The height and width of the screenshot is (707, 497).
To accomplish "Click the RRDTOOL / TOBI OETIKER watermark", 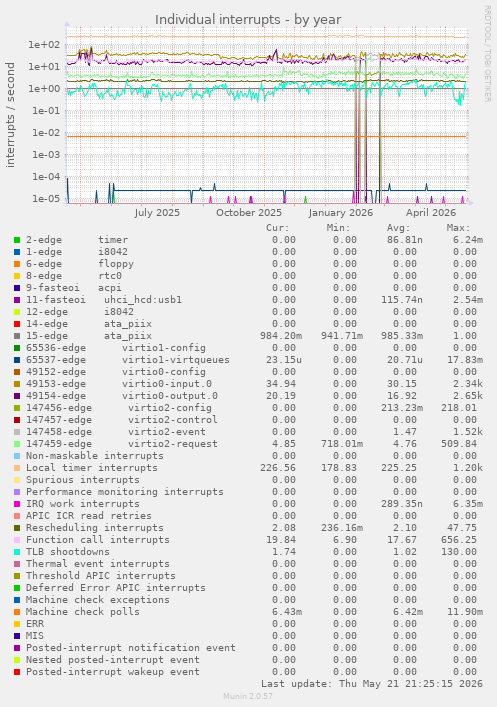I will point(488,54).
